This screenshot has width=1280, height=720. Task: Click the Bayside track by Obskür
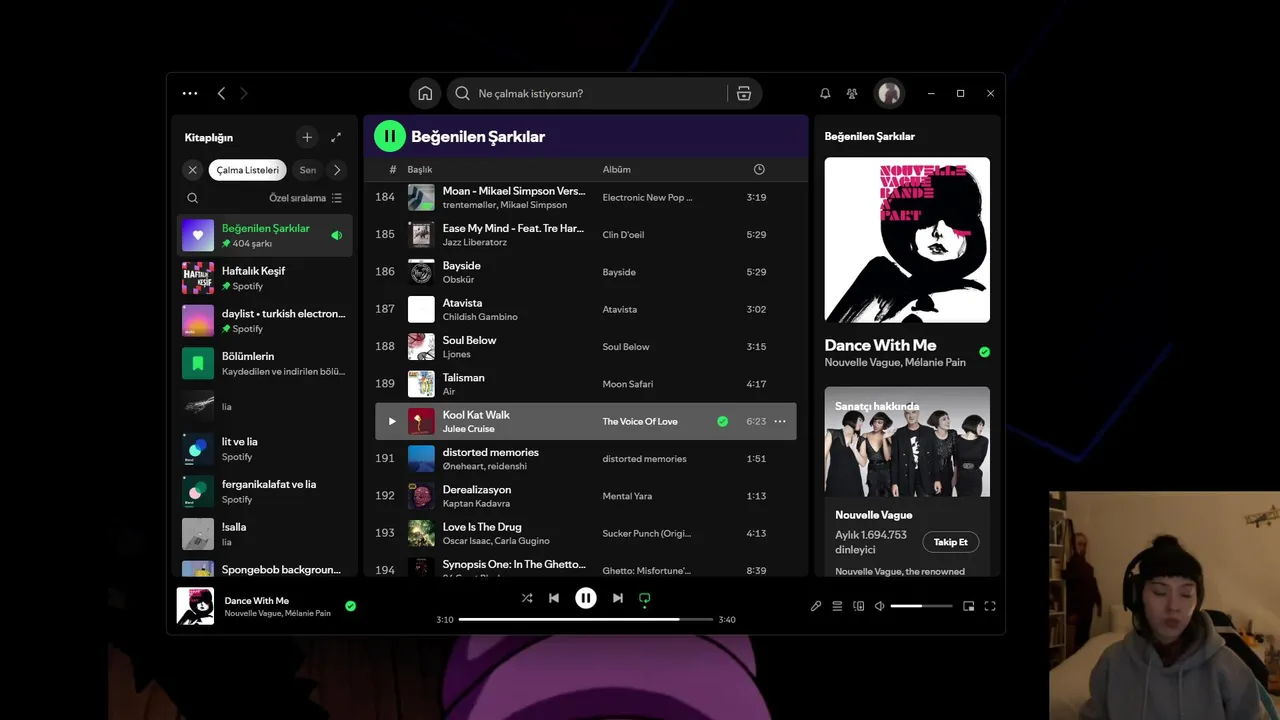585,271
